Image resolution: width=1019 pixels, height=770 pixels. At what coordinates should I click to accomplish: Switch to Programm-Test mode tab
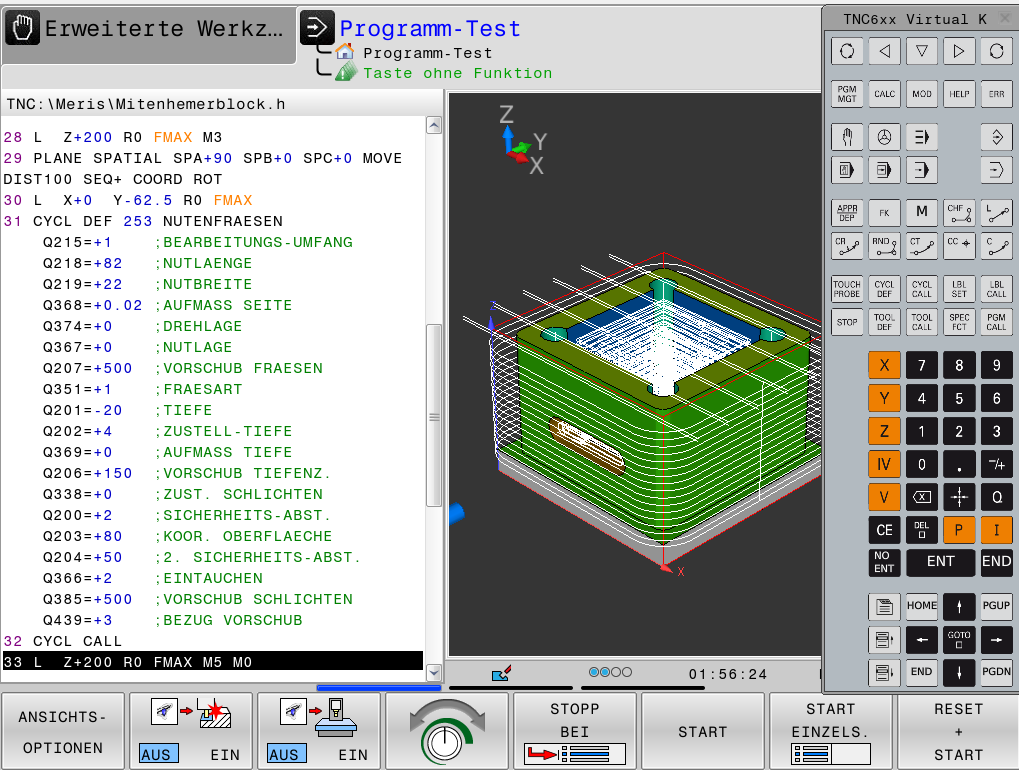[430, 30]
